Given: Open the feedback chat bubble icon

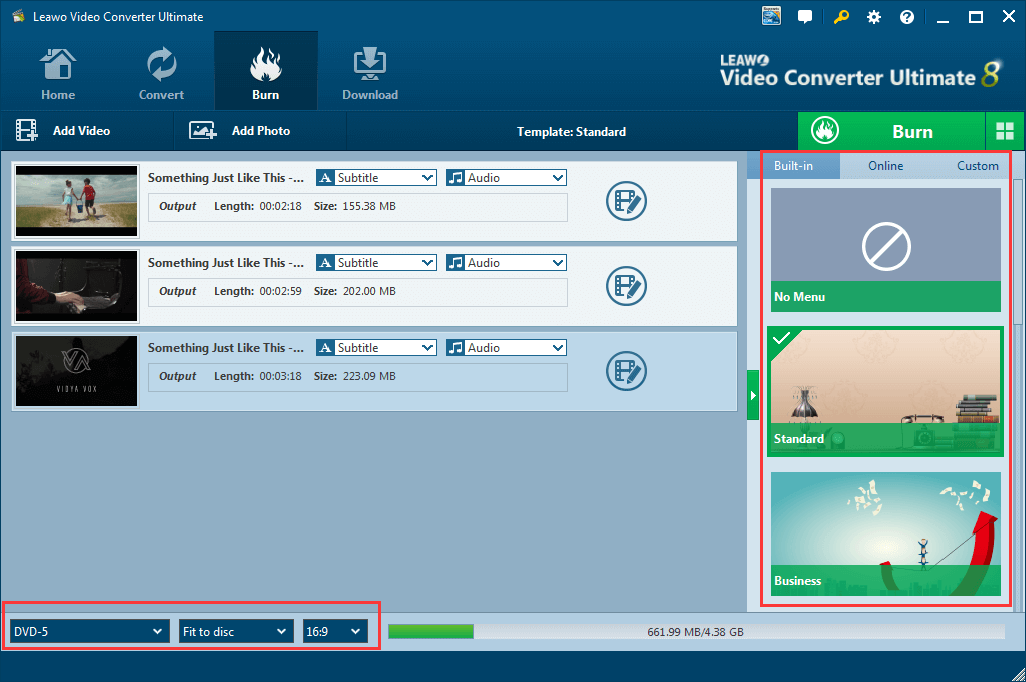Looking at the screenshot, I should [x=805, y=17].
